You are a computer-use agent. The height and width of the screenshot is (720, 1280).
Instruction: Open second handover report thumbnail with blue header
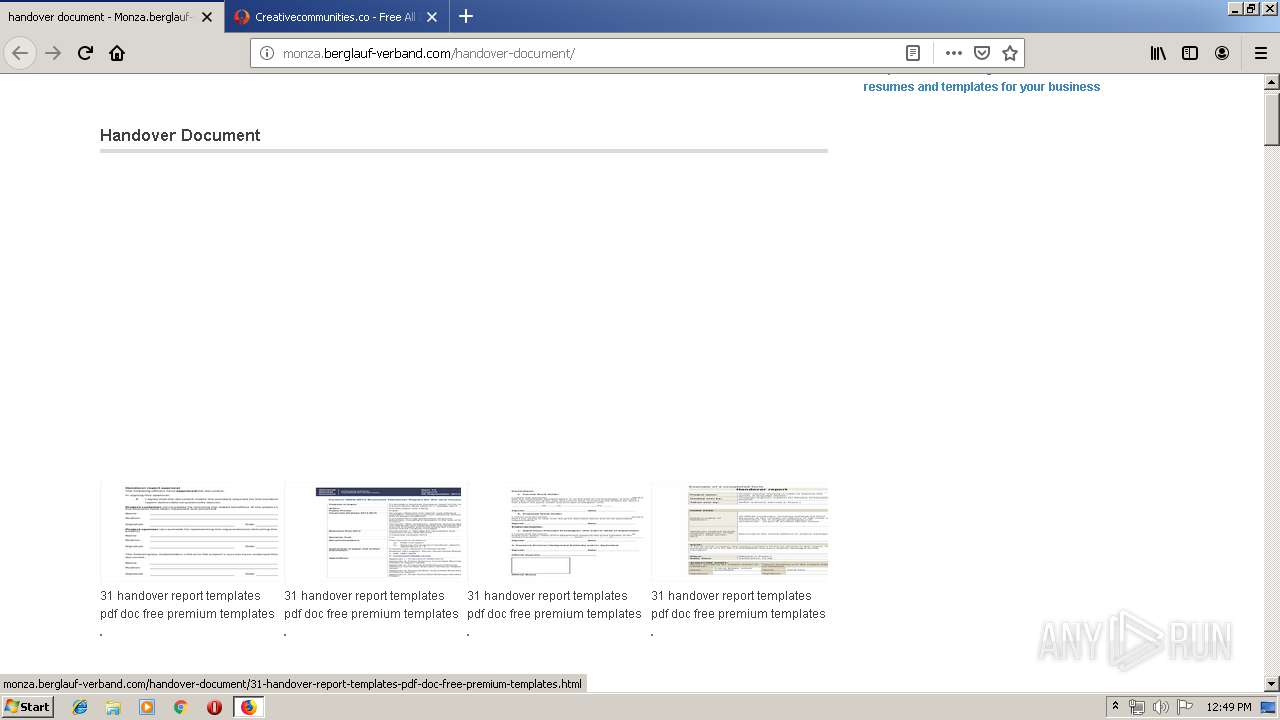click(376, 531)
